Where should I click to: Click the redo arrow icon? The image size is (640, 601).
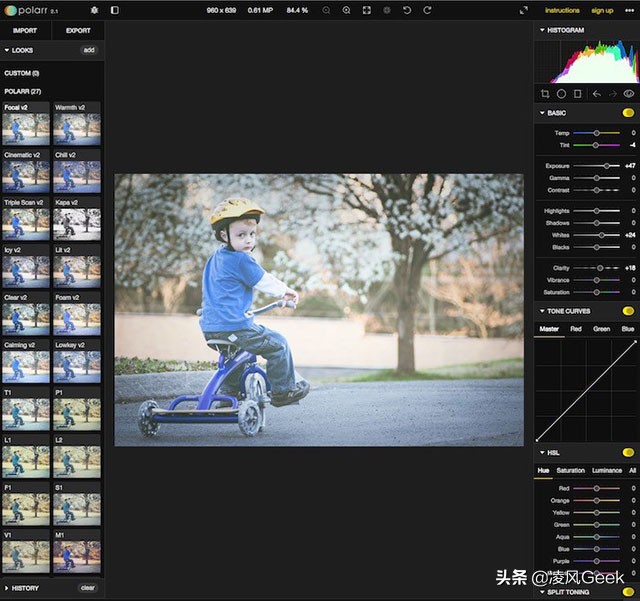[x=427, y=10]
